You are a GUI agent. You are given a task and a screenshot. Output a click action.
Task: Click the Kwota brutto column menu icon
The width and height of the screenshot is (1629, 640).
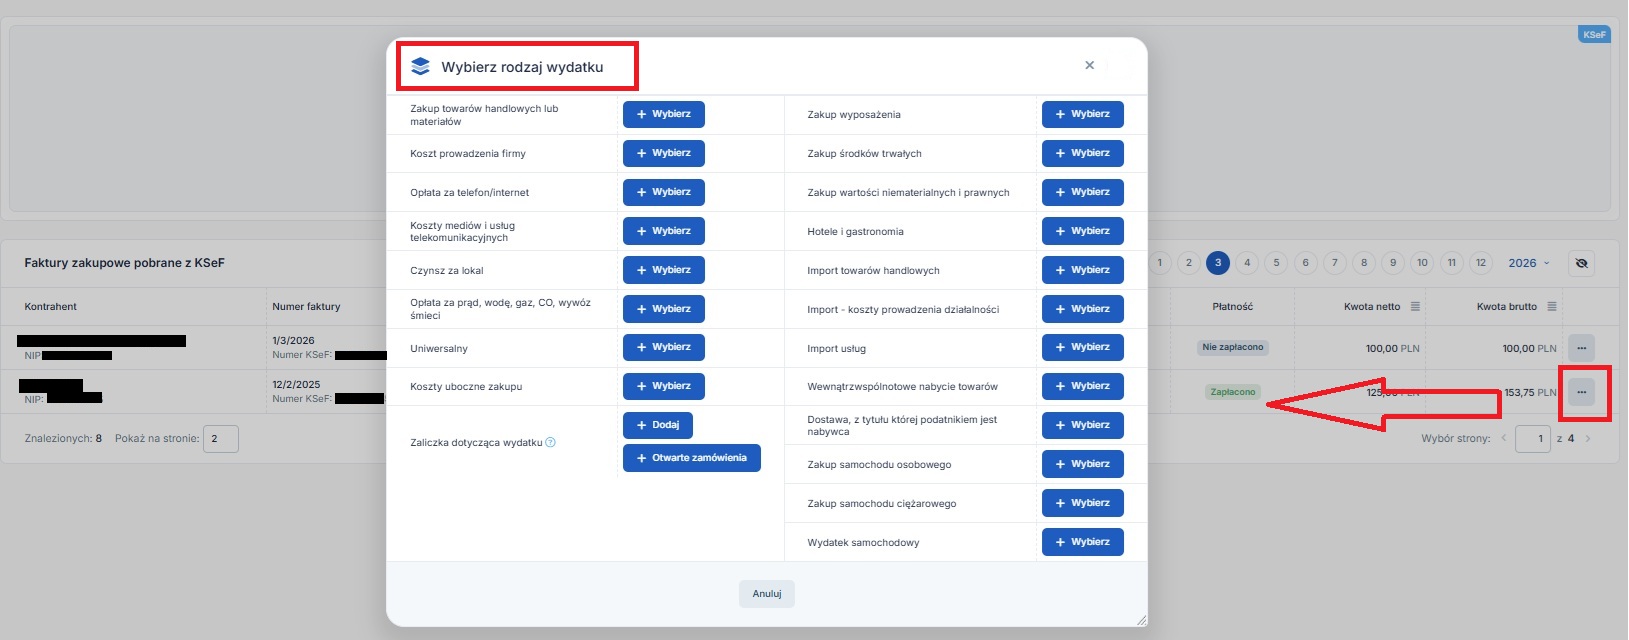click(x=1552, y=307)
